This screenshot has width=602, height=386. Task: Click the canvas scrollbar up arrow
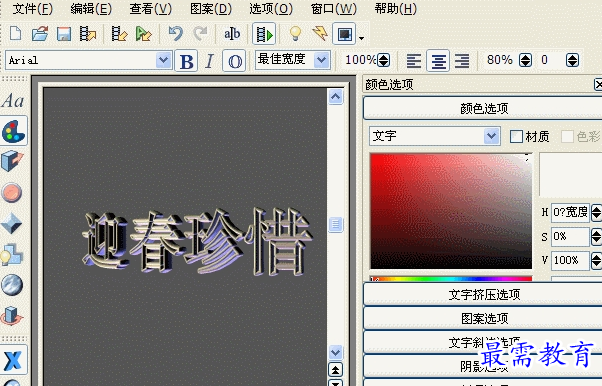tap(336, 97)
